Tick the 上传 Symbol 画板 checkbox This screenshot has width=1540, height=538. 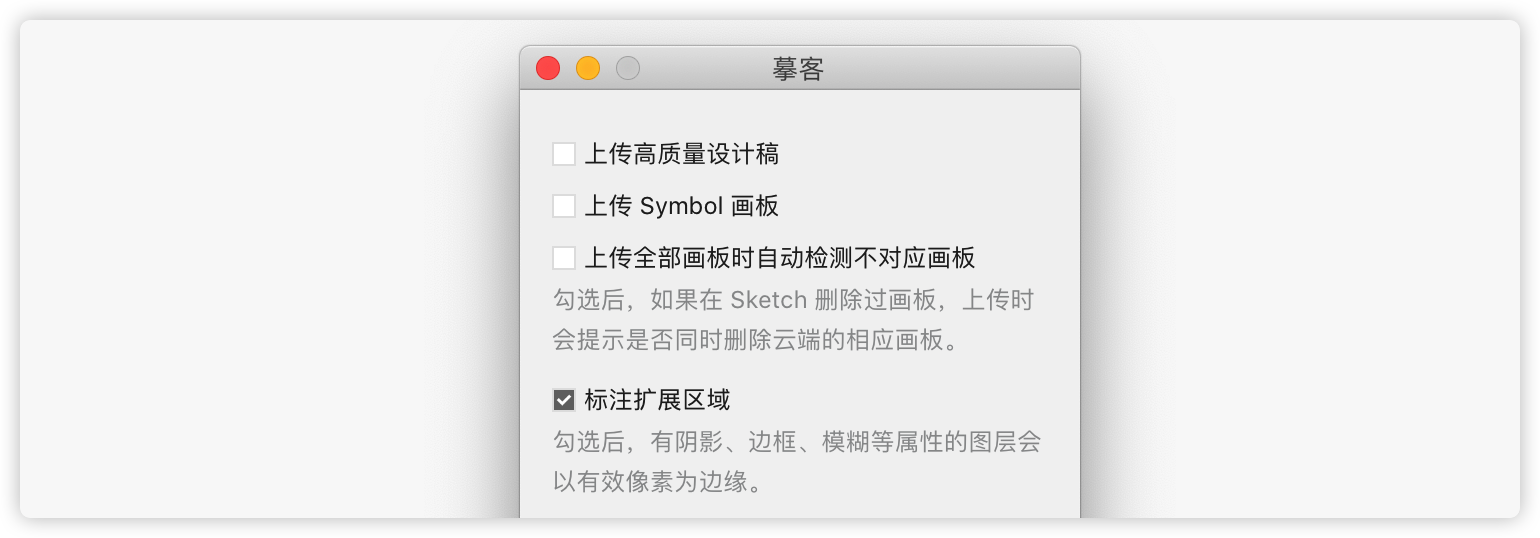click(x=564, y=206)
